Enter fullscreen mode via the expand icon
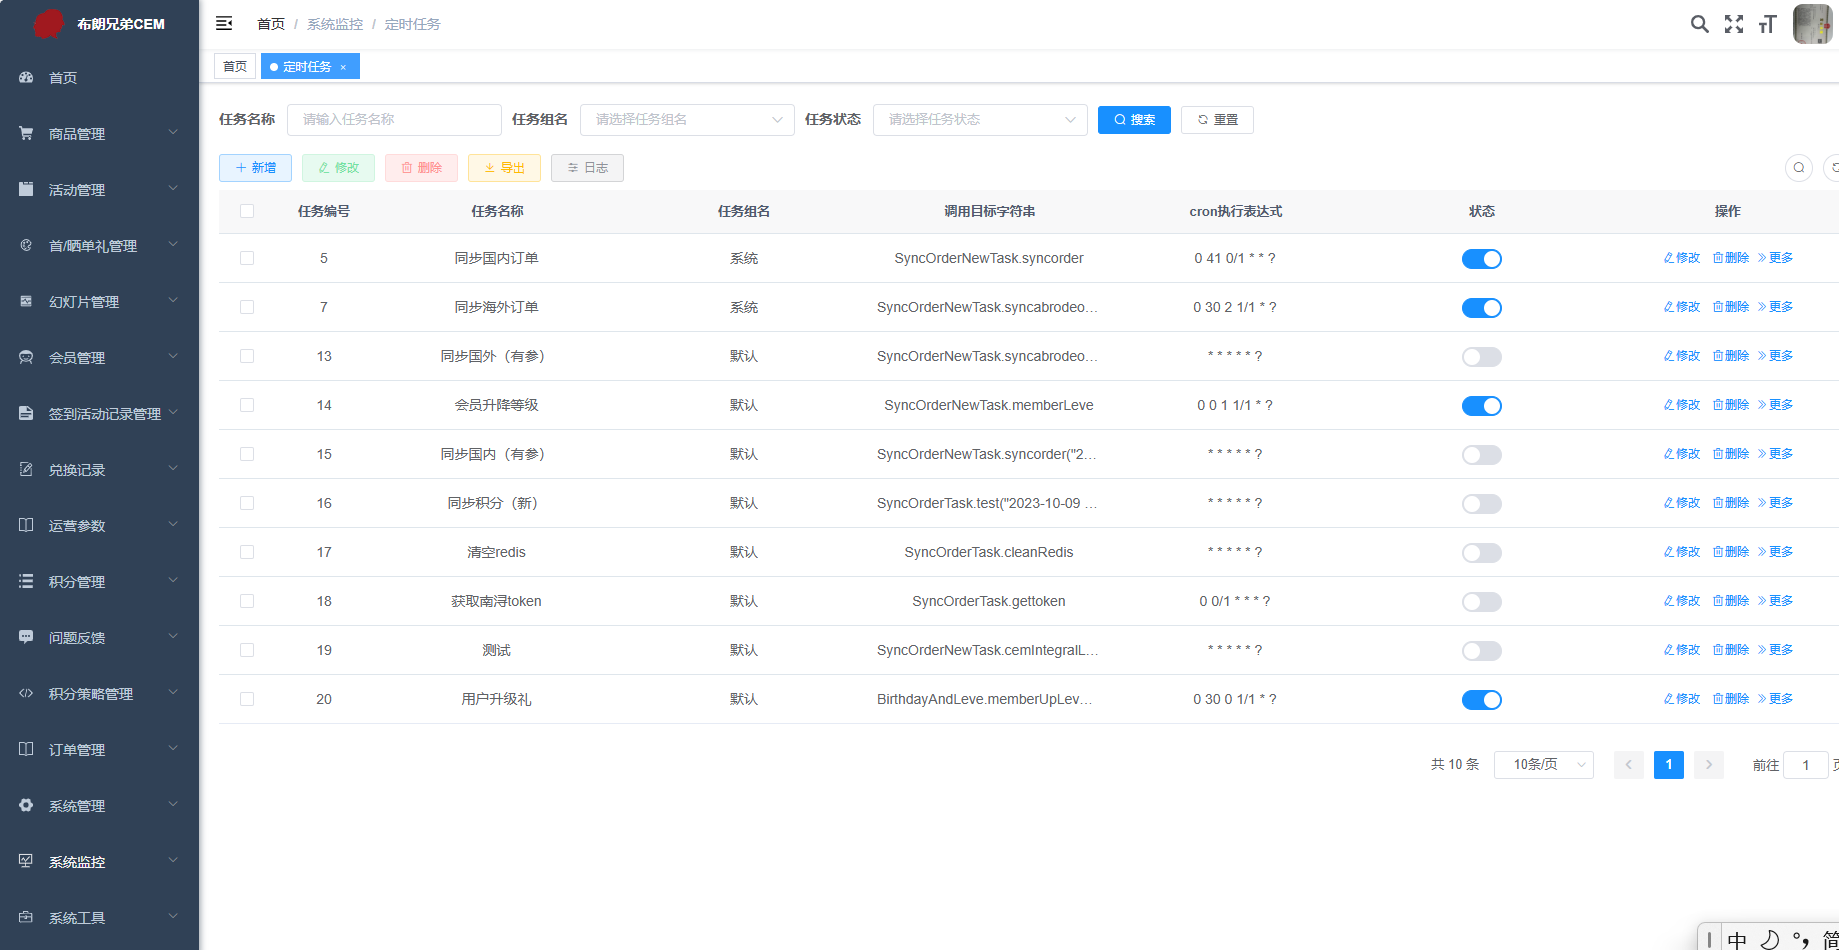 1734,24
